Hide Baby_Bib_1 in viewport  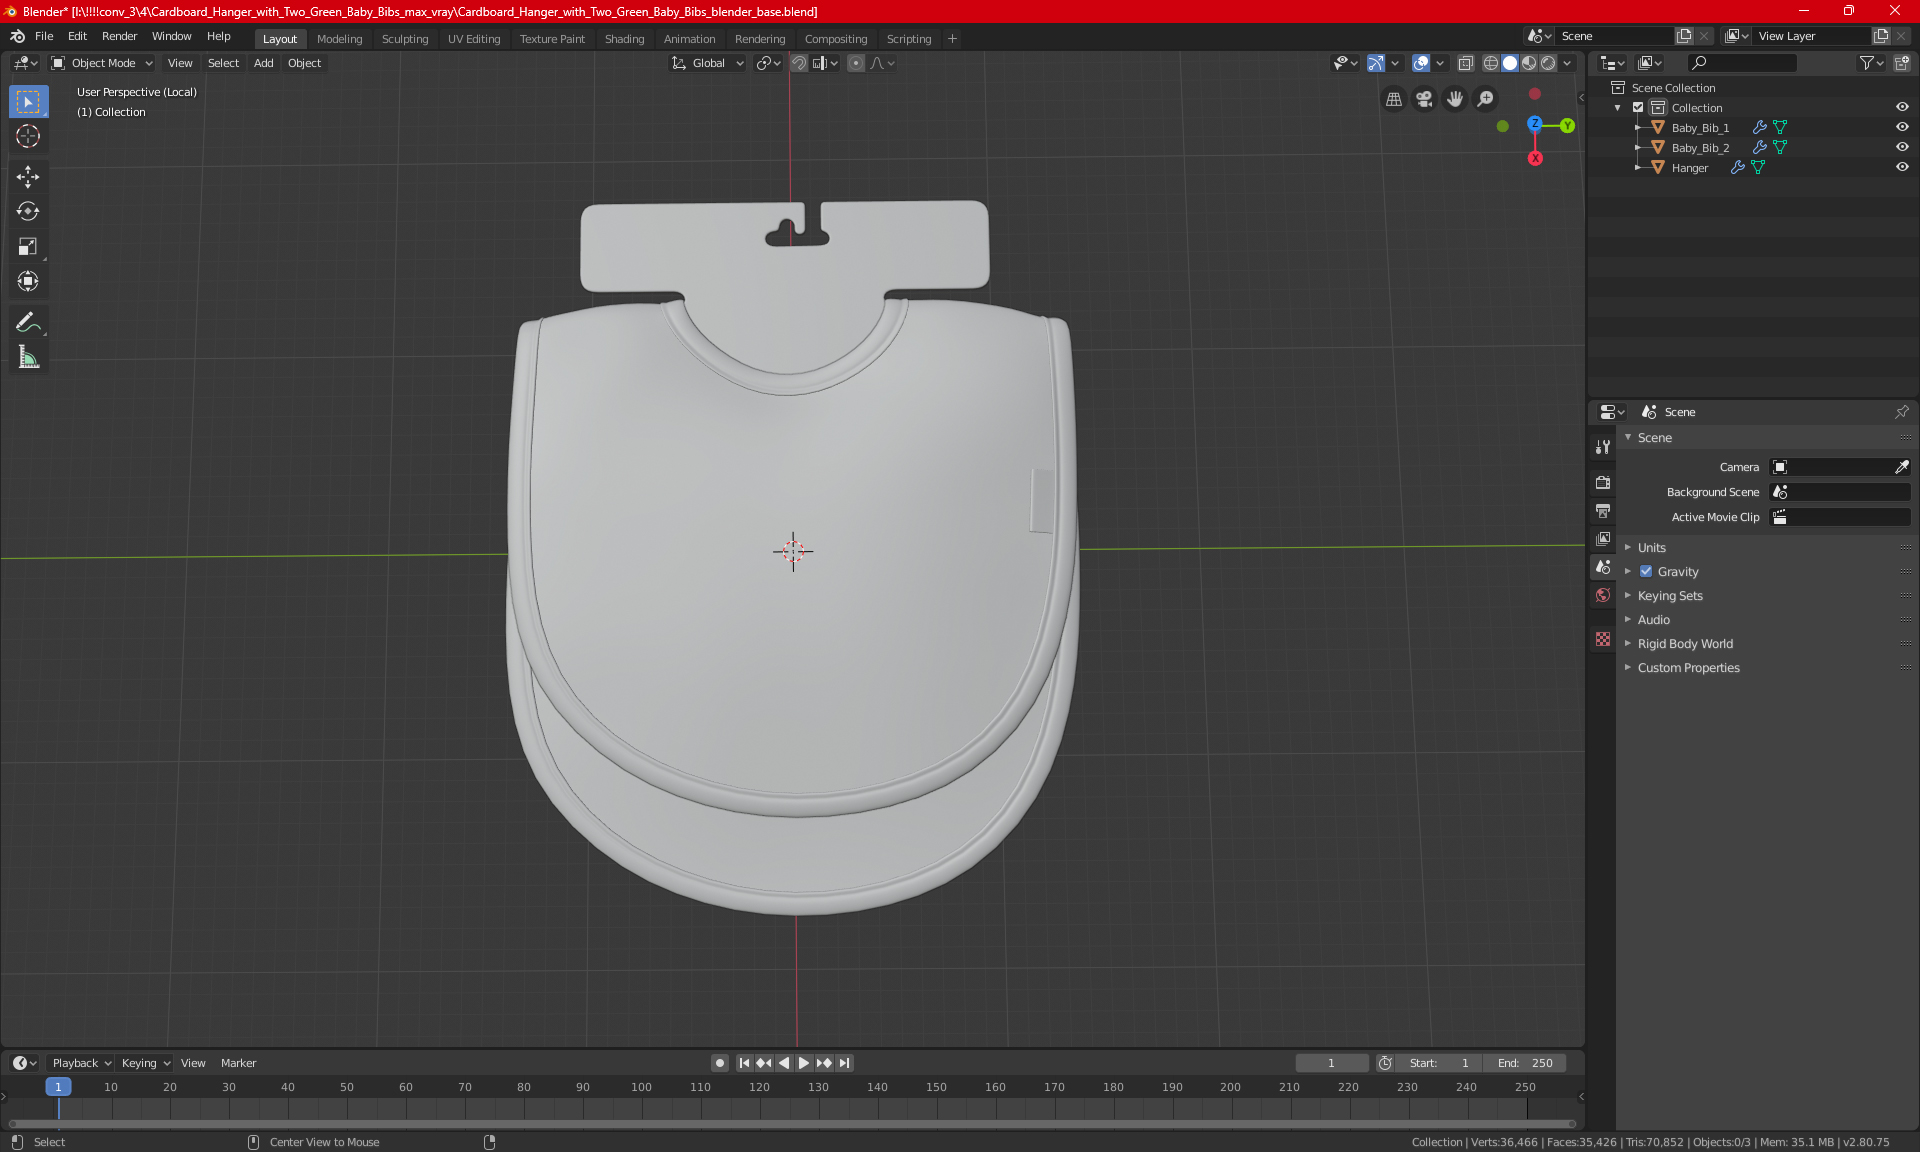tap(1902, 127)
